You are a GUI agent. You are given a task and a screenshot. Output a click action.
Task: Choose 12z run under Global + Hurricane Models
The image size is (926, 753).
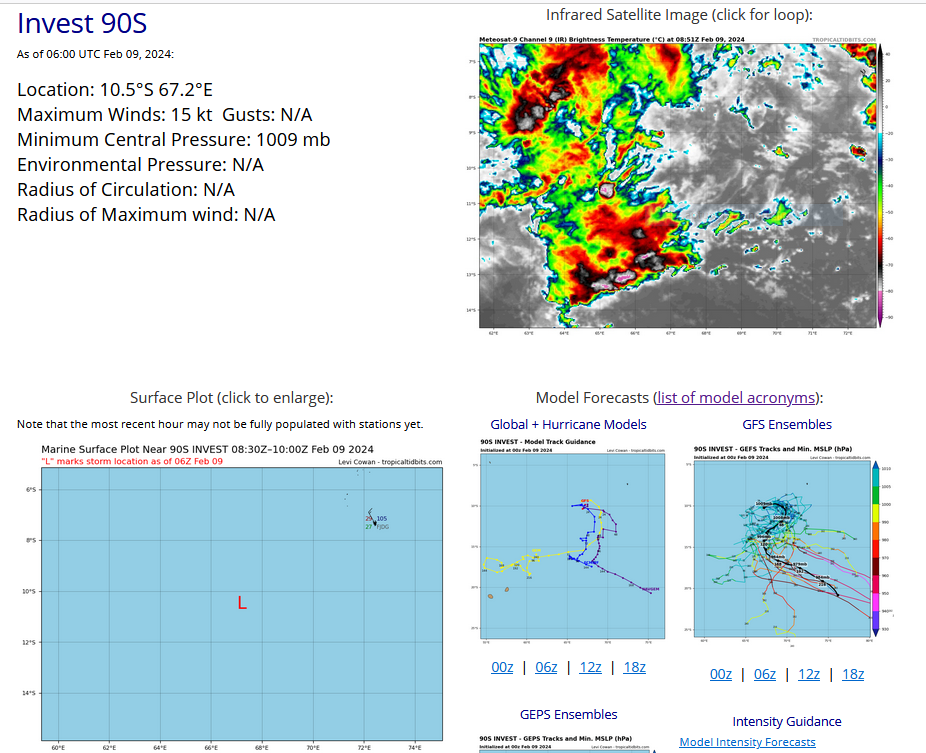pyautogui.click(x=590, y=667)
